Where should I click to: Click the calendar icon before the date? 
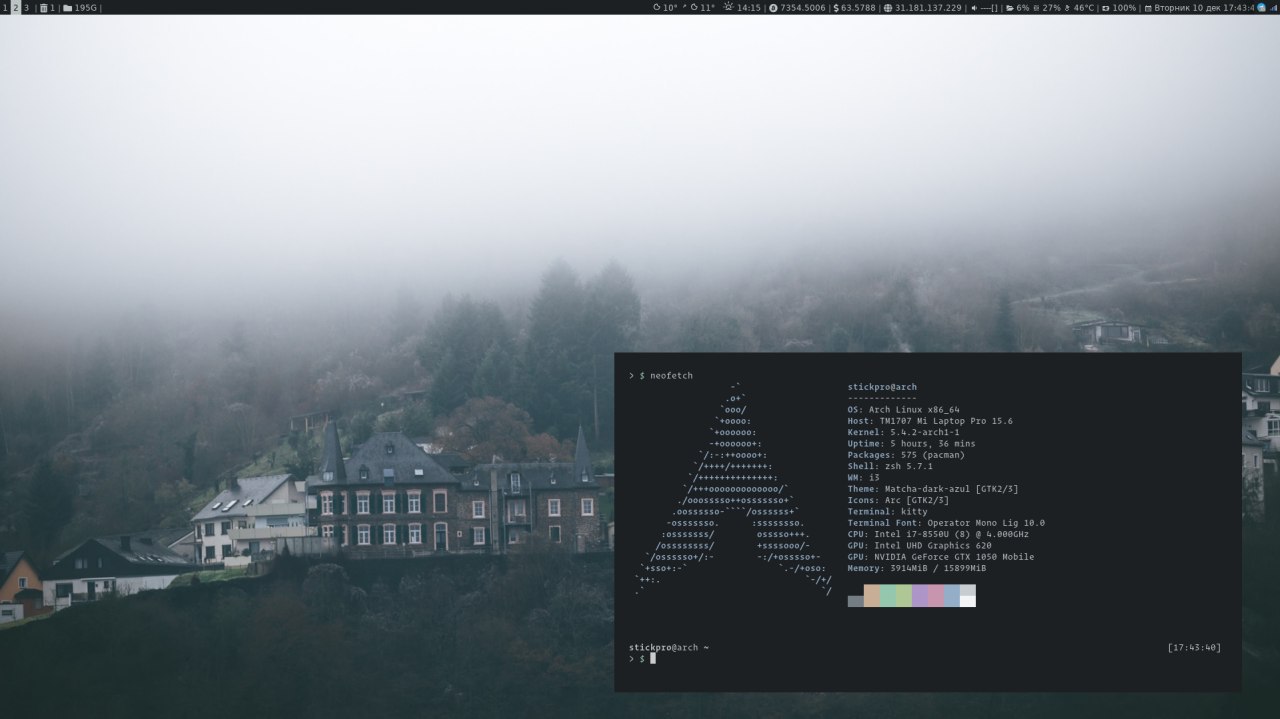tap(1147, 7)
